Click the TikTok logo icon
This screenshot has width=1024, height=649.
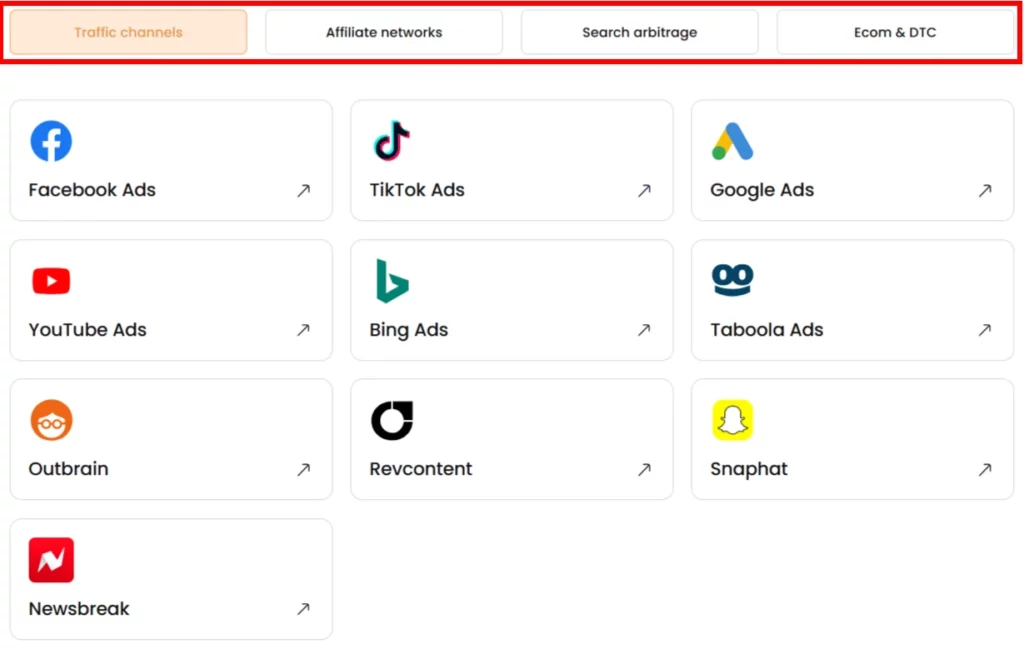pyautogui.click(x=390, y=140)
